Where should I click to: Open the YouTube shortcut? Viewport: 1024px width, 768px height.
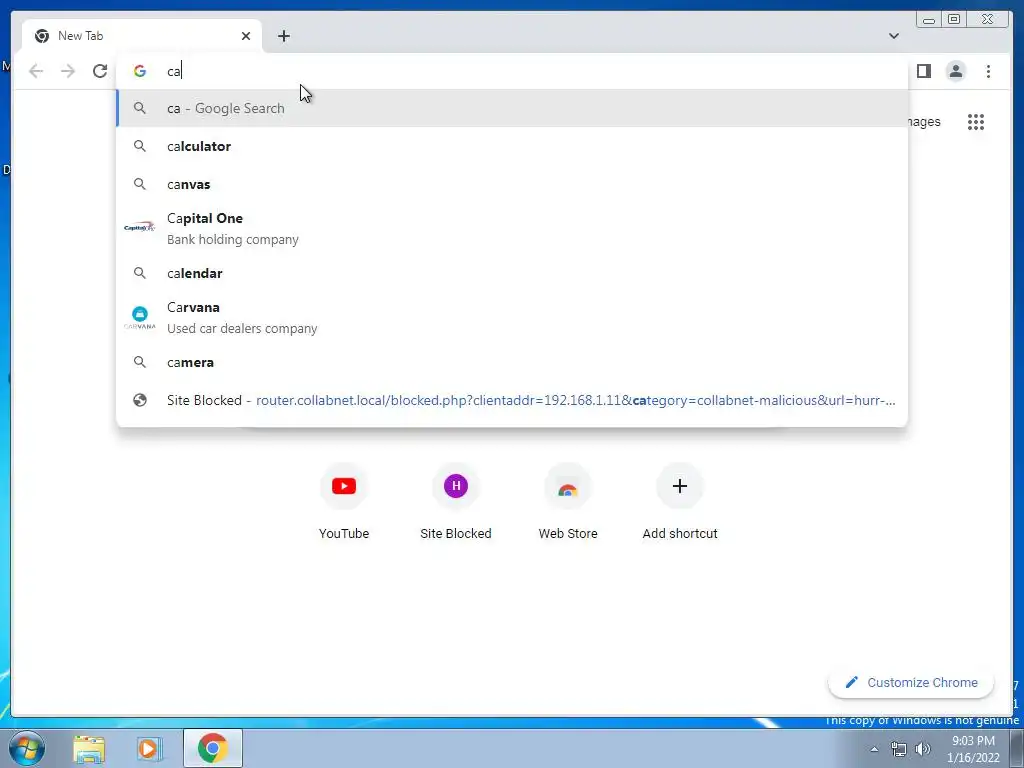point(344,502)
